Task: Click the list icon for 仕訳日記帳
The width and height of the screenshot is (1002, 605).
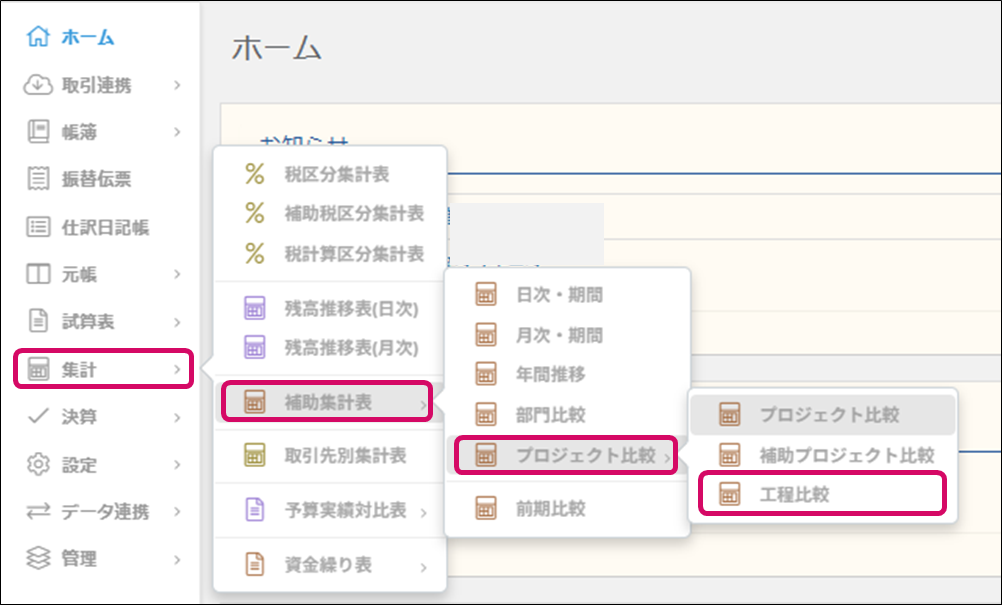Action: click(x=38, y=227)
